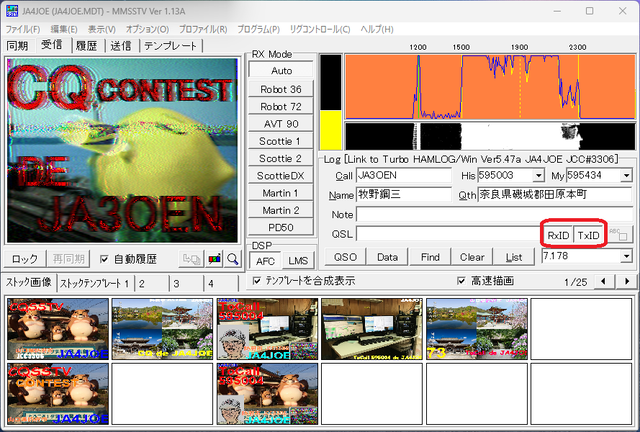Switch to 同期 tab
This screenshot has height=432, width=640.
[18, 46]
